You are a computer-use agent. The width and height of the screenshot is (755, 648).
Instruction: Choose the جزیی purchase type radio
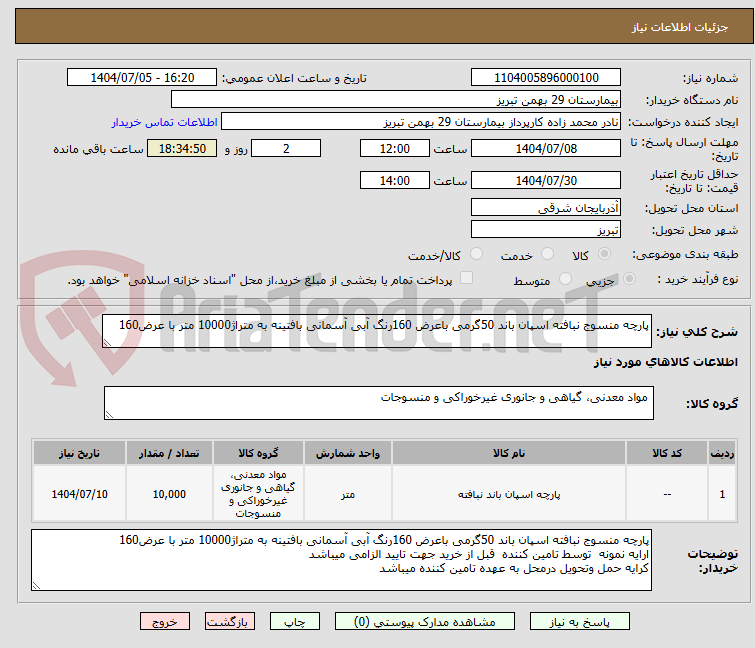(x=629, y=279)
